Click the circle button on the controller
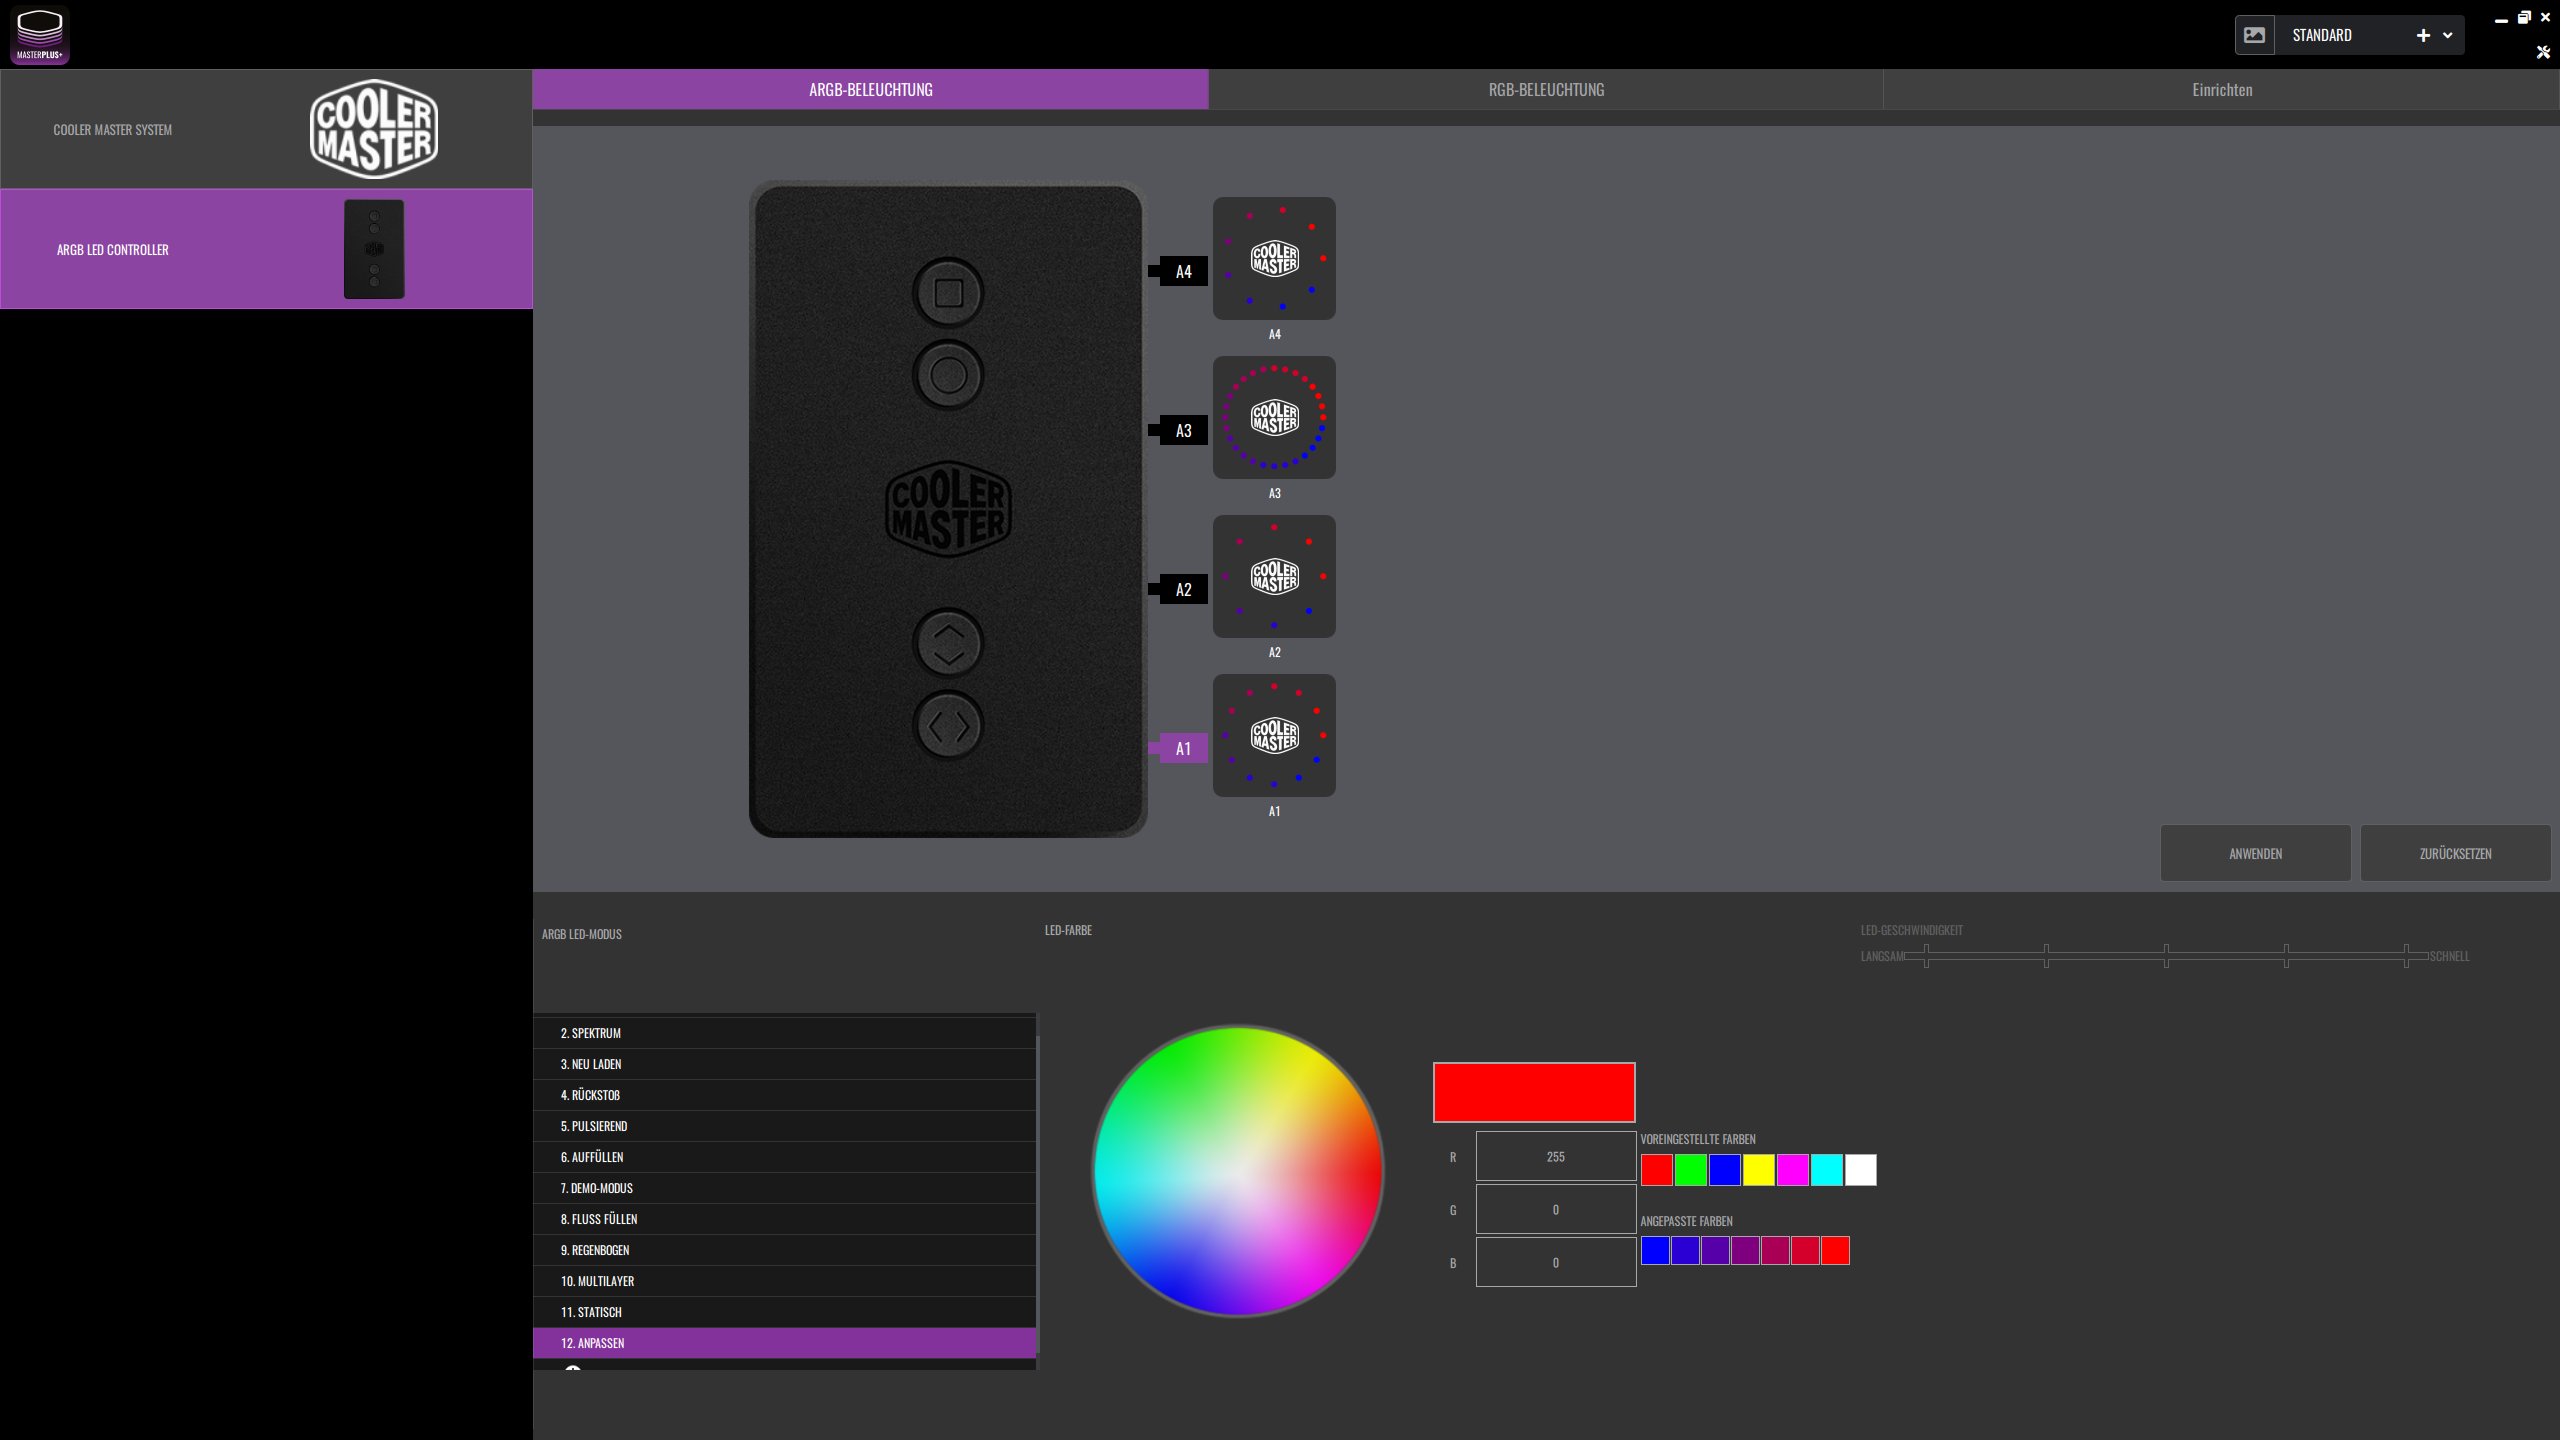 (948, 375)
